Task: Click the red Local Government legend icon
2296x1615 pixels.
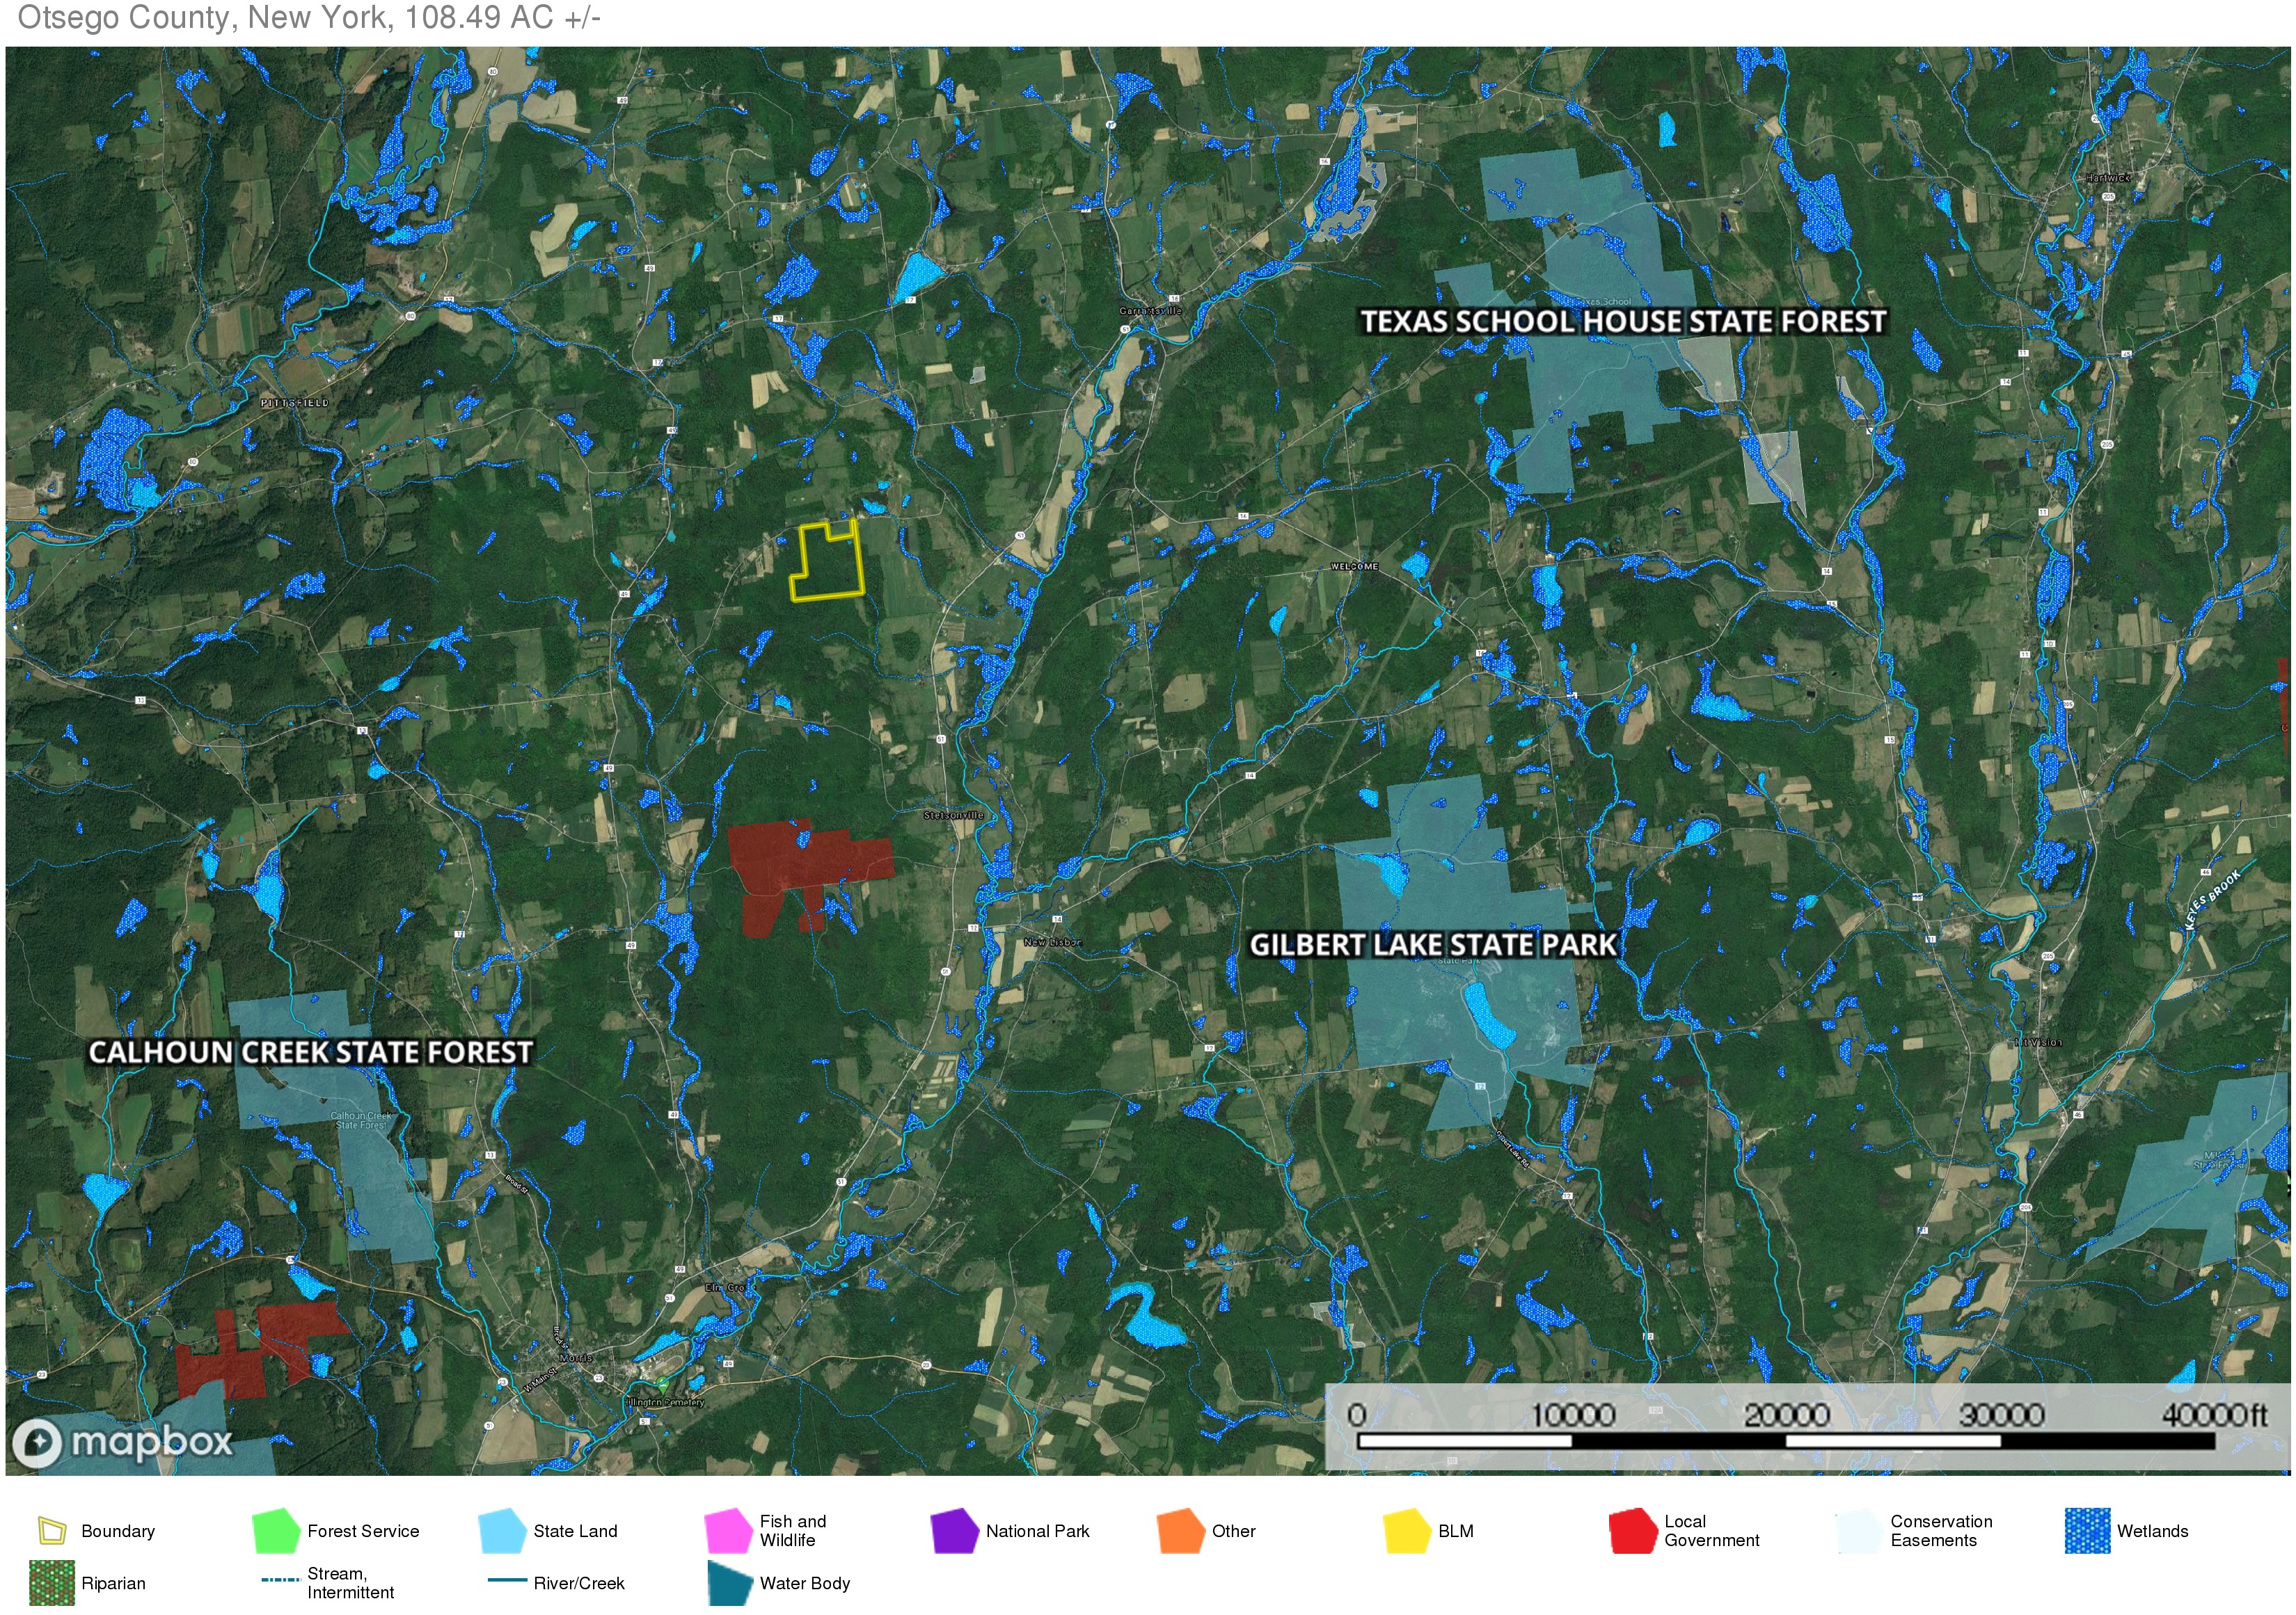Action: (1632, 1530)
